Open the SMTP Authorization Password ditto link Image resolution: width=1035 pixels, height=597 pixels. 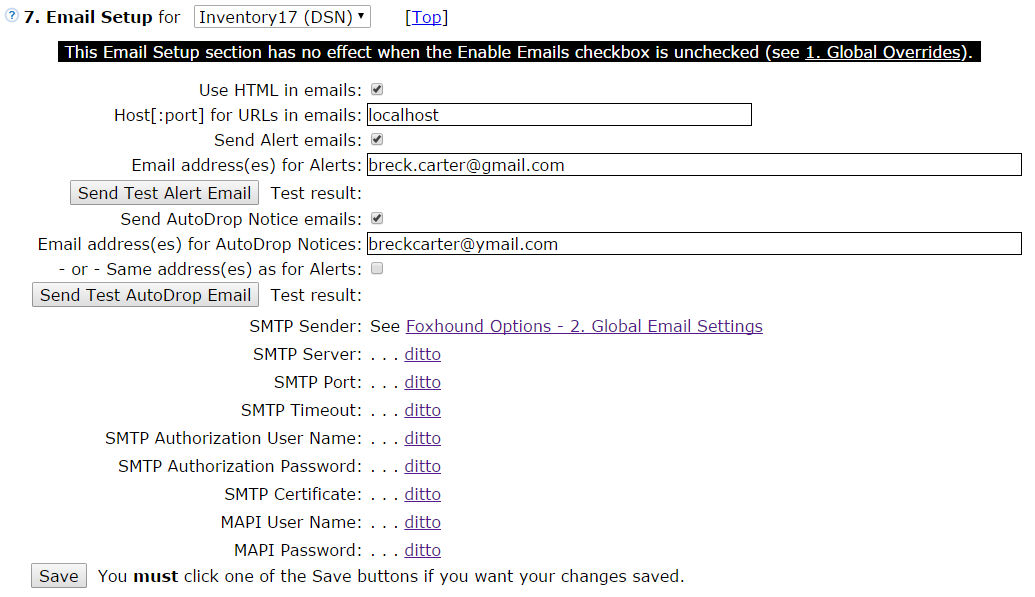point(422,466)
